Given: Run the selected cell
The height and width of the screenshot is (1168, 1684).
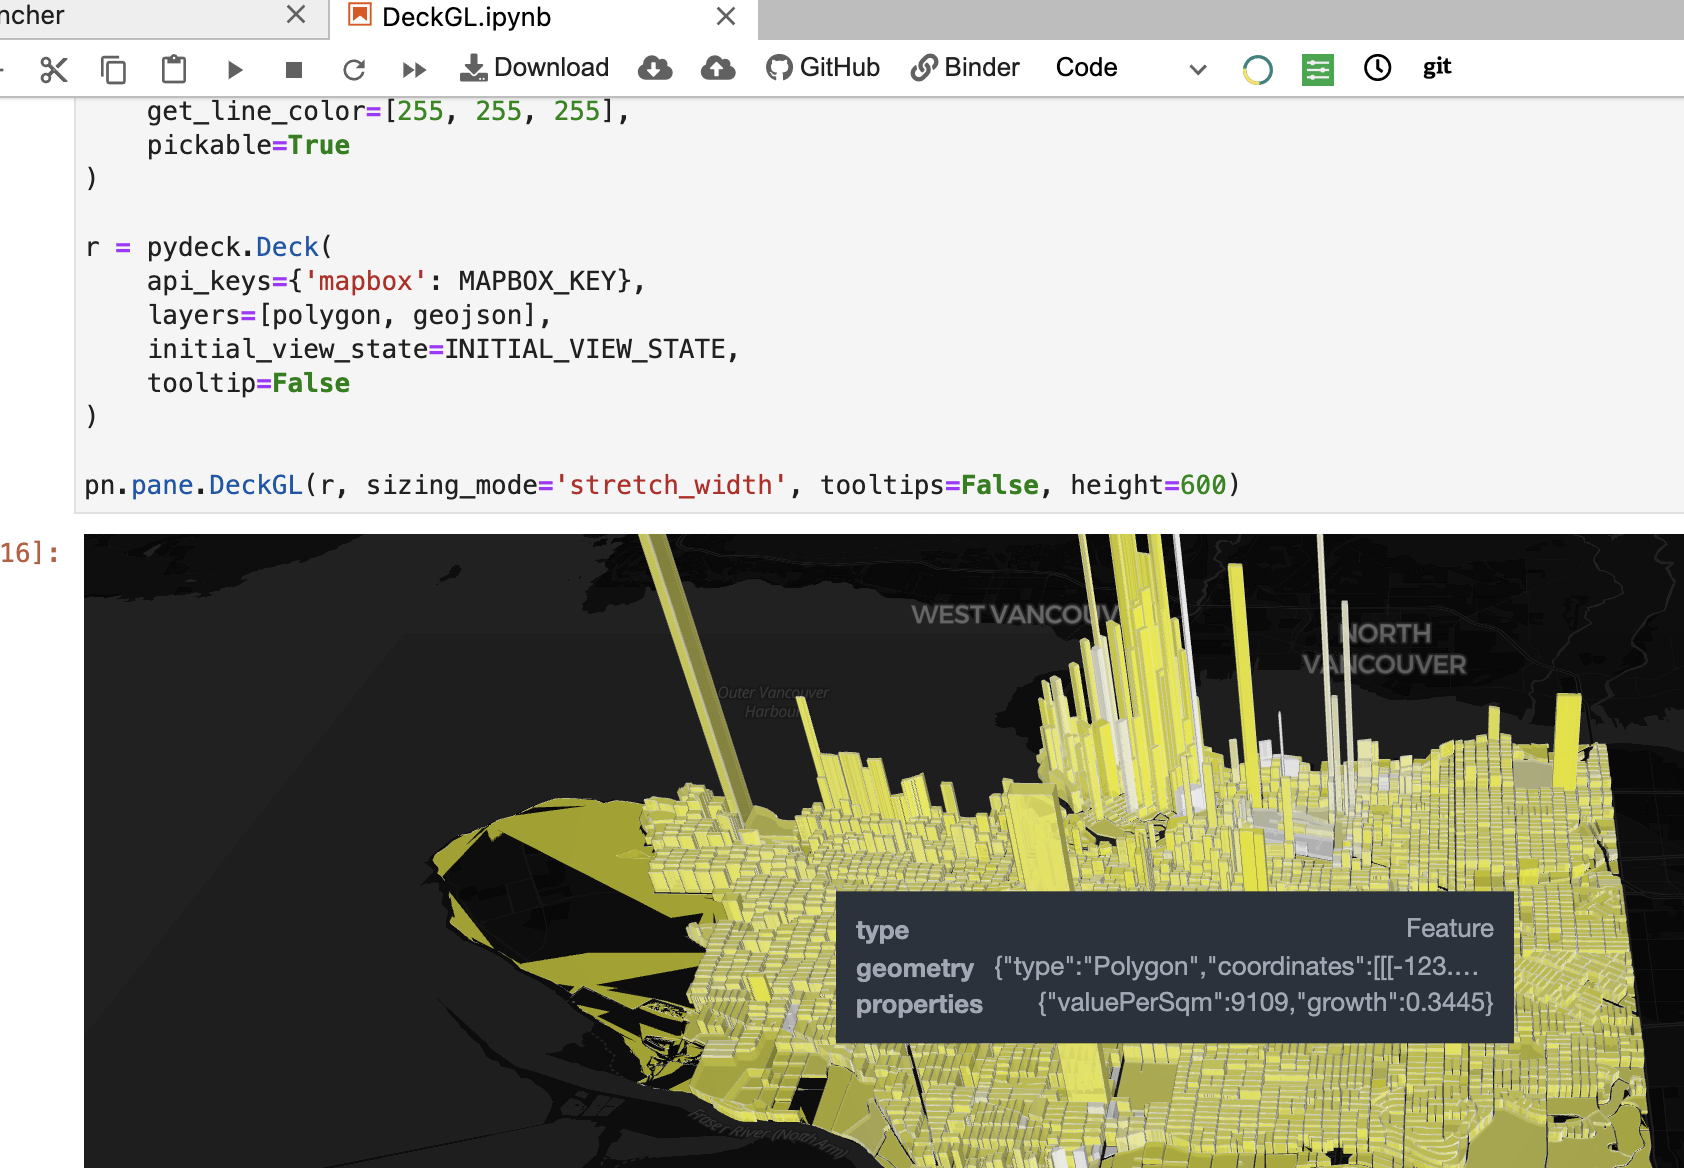Looking at the screenshot, I should [235, 68].
